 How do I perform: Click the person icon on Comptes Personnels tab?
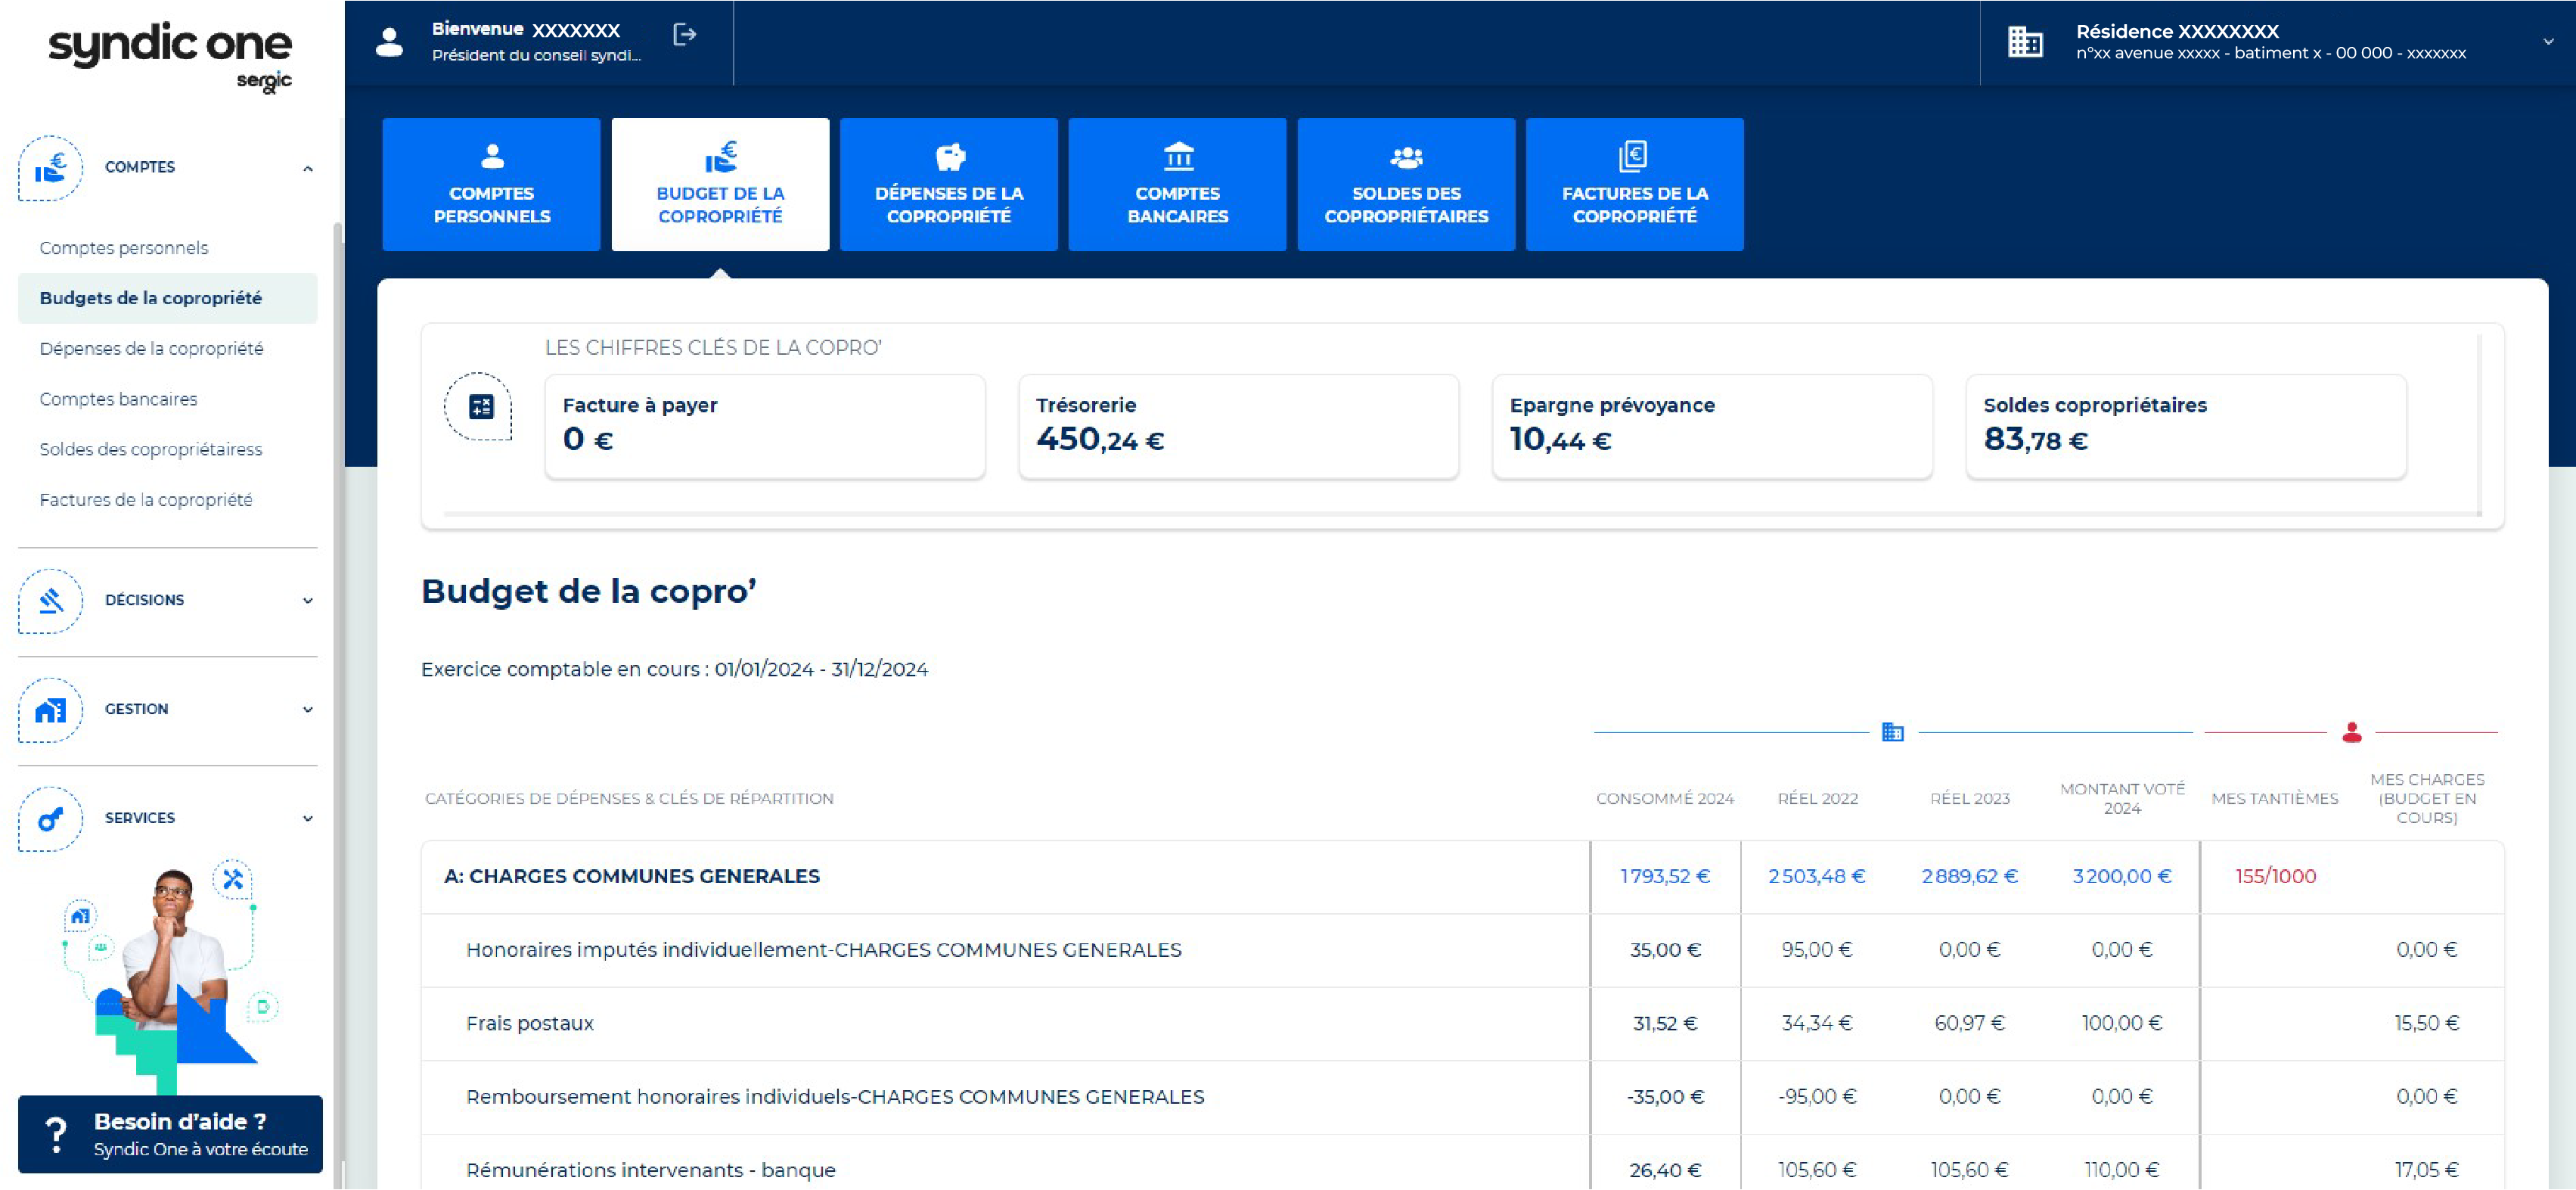click(x=492, y=156)
